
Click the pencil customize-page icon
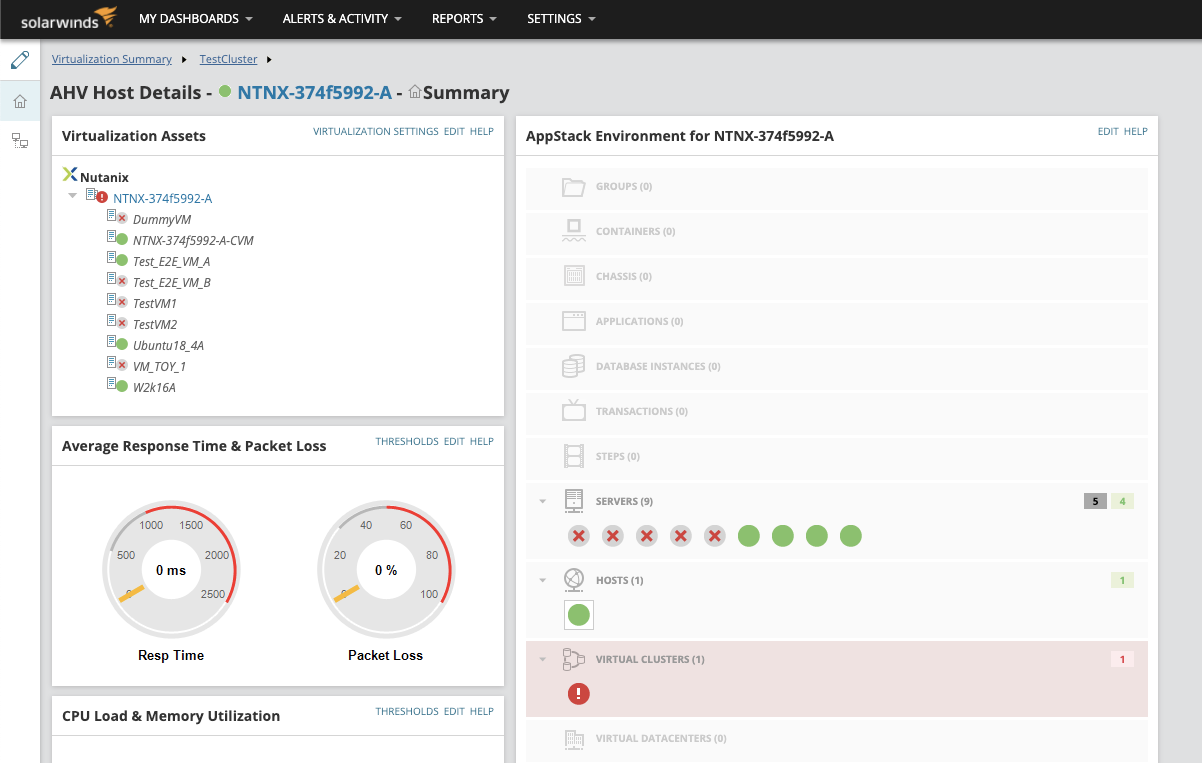coord(20,60)
